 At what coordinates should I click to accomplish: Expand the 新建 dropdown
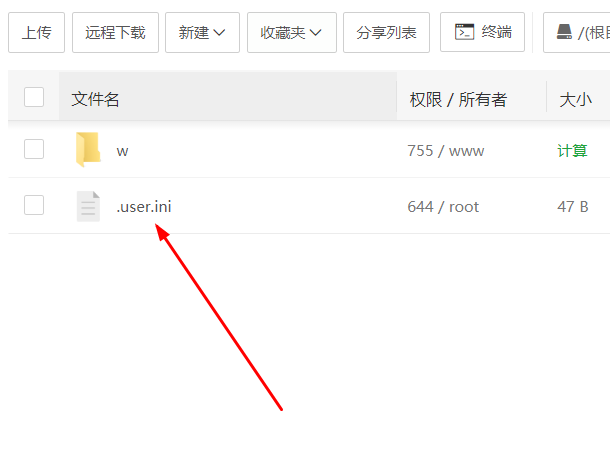tap(202, 32)
